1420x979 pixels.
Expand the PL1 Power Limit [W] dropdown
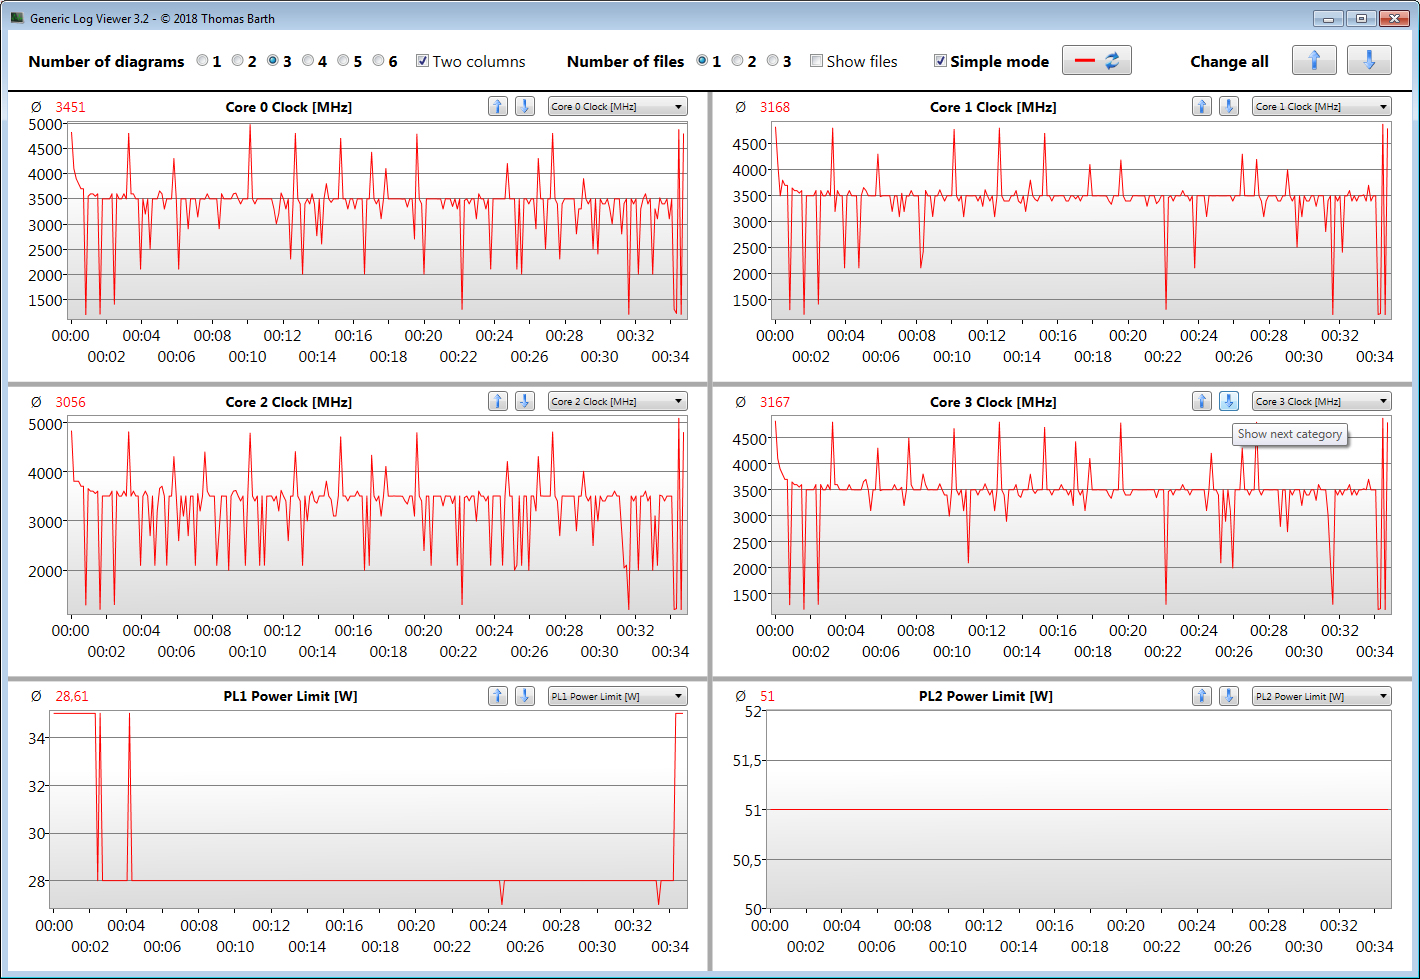point(617,697)
